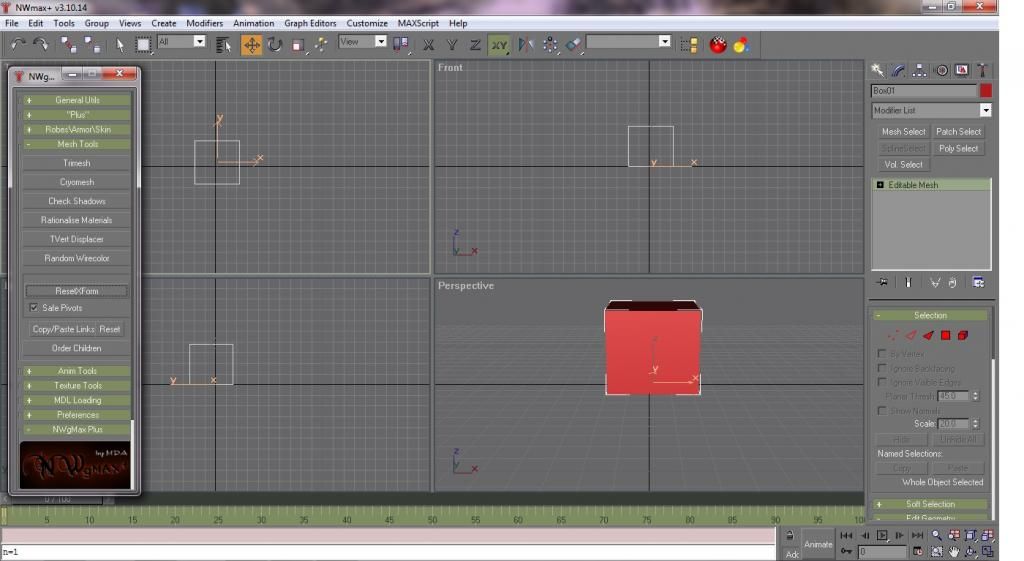Image resolution: width=1024 pixels, height=561 pixels.
Task: Click the red object color swatch
Action: (985, 91)
